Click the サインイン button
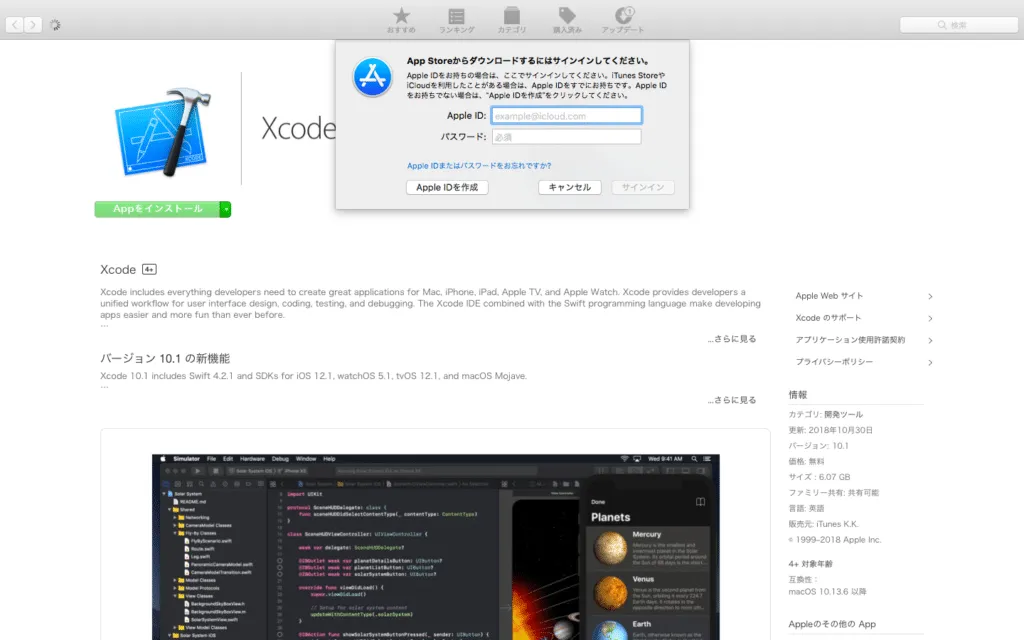This screenshot has height=640, width=1024. click(643, 187)
